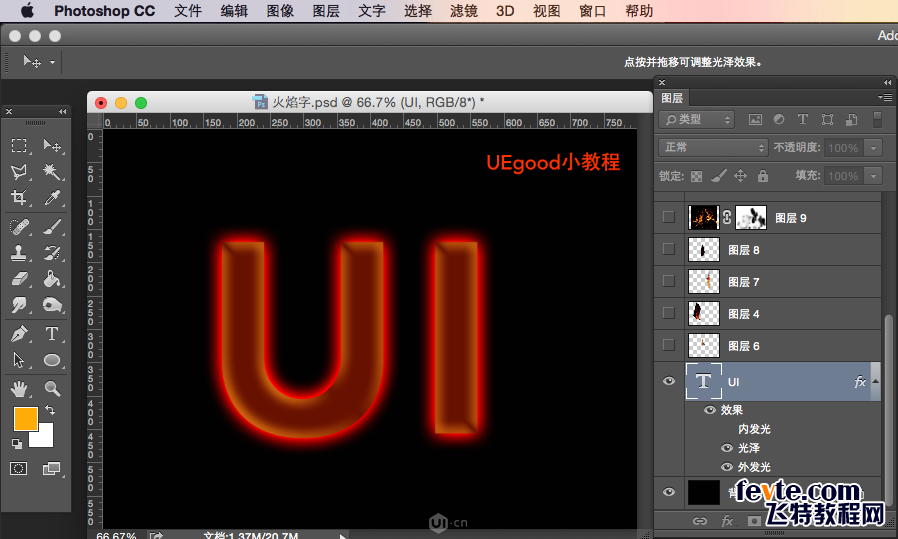Open the 填充 fill dropdown arrow
The height and width of the screenshot is (539, 898).
coord(873,176)
